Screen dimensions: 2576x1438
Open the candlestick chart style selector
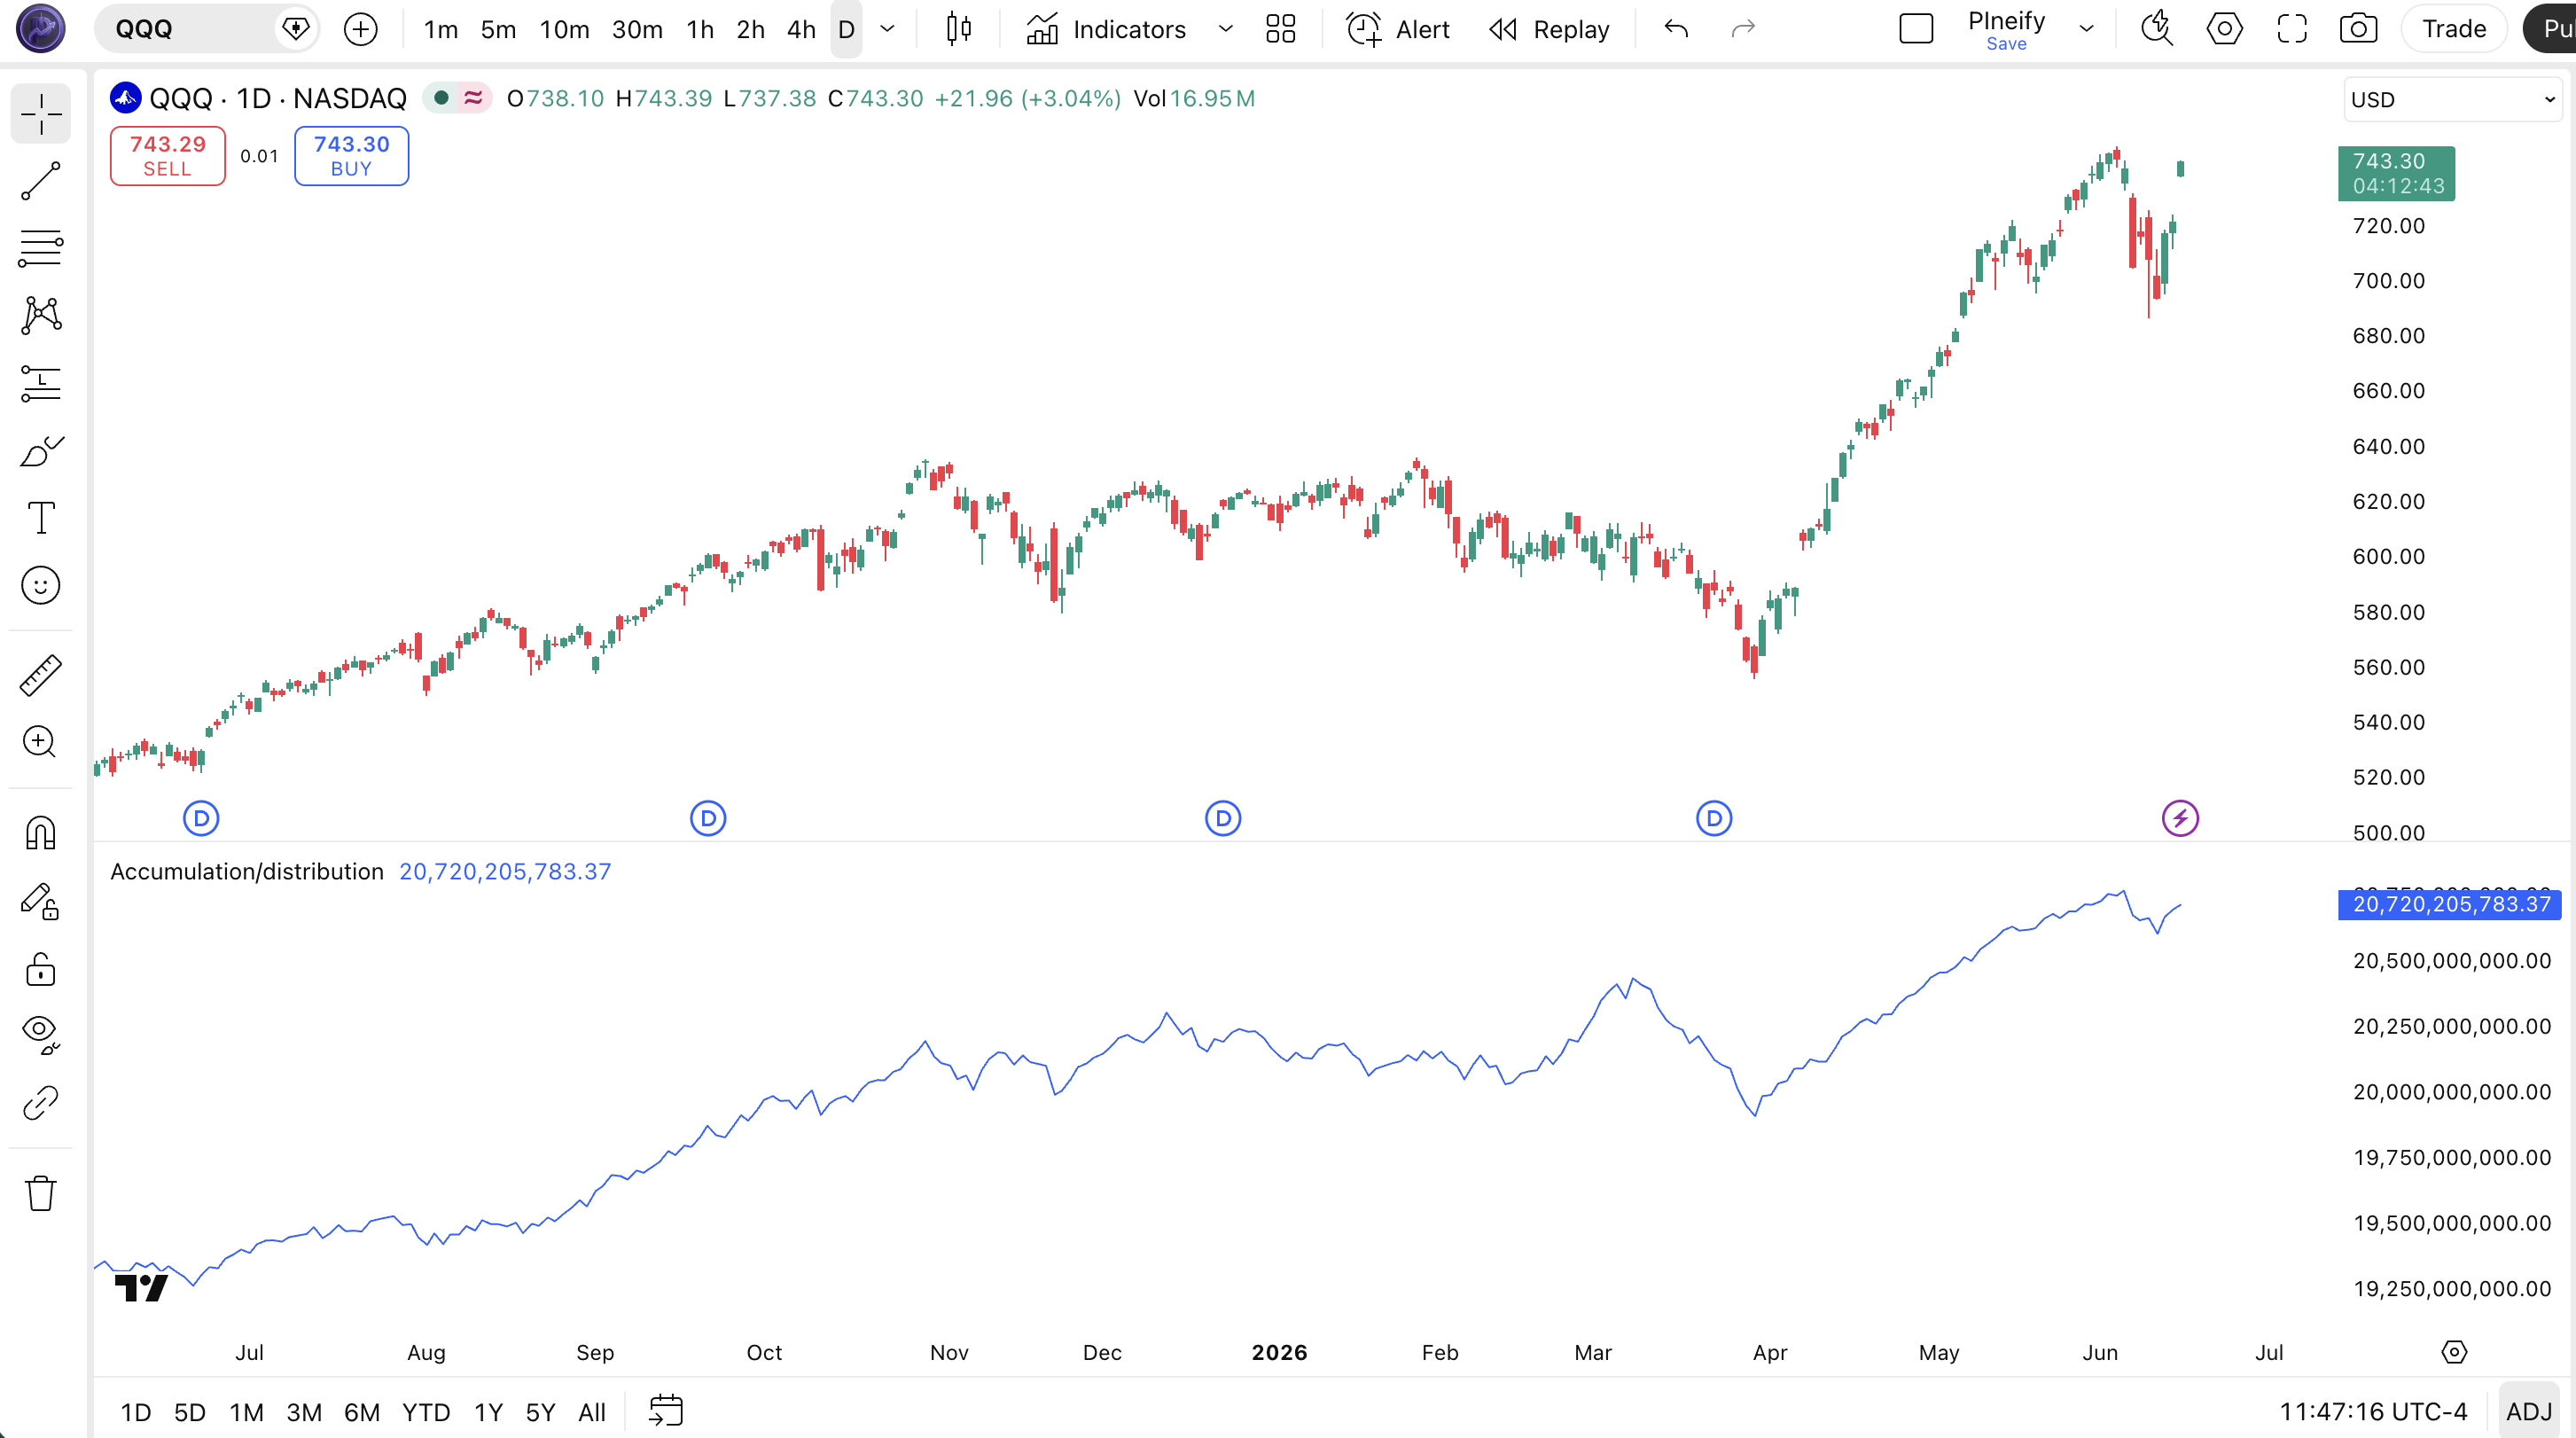pos(958,29)
